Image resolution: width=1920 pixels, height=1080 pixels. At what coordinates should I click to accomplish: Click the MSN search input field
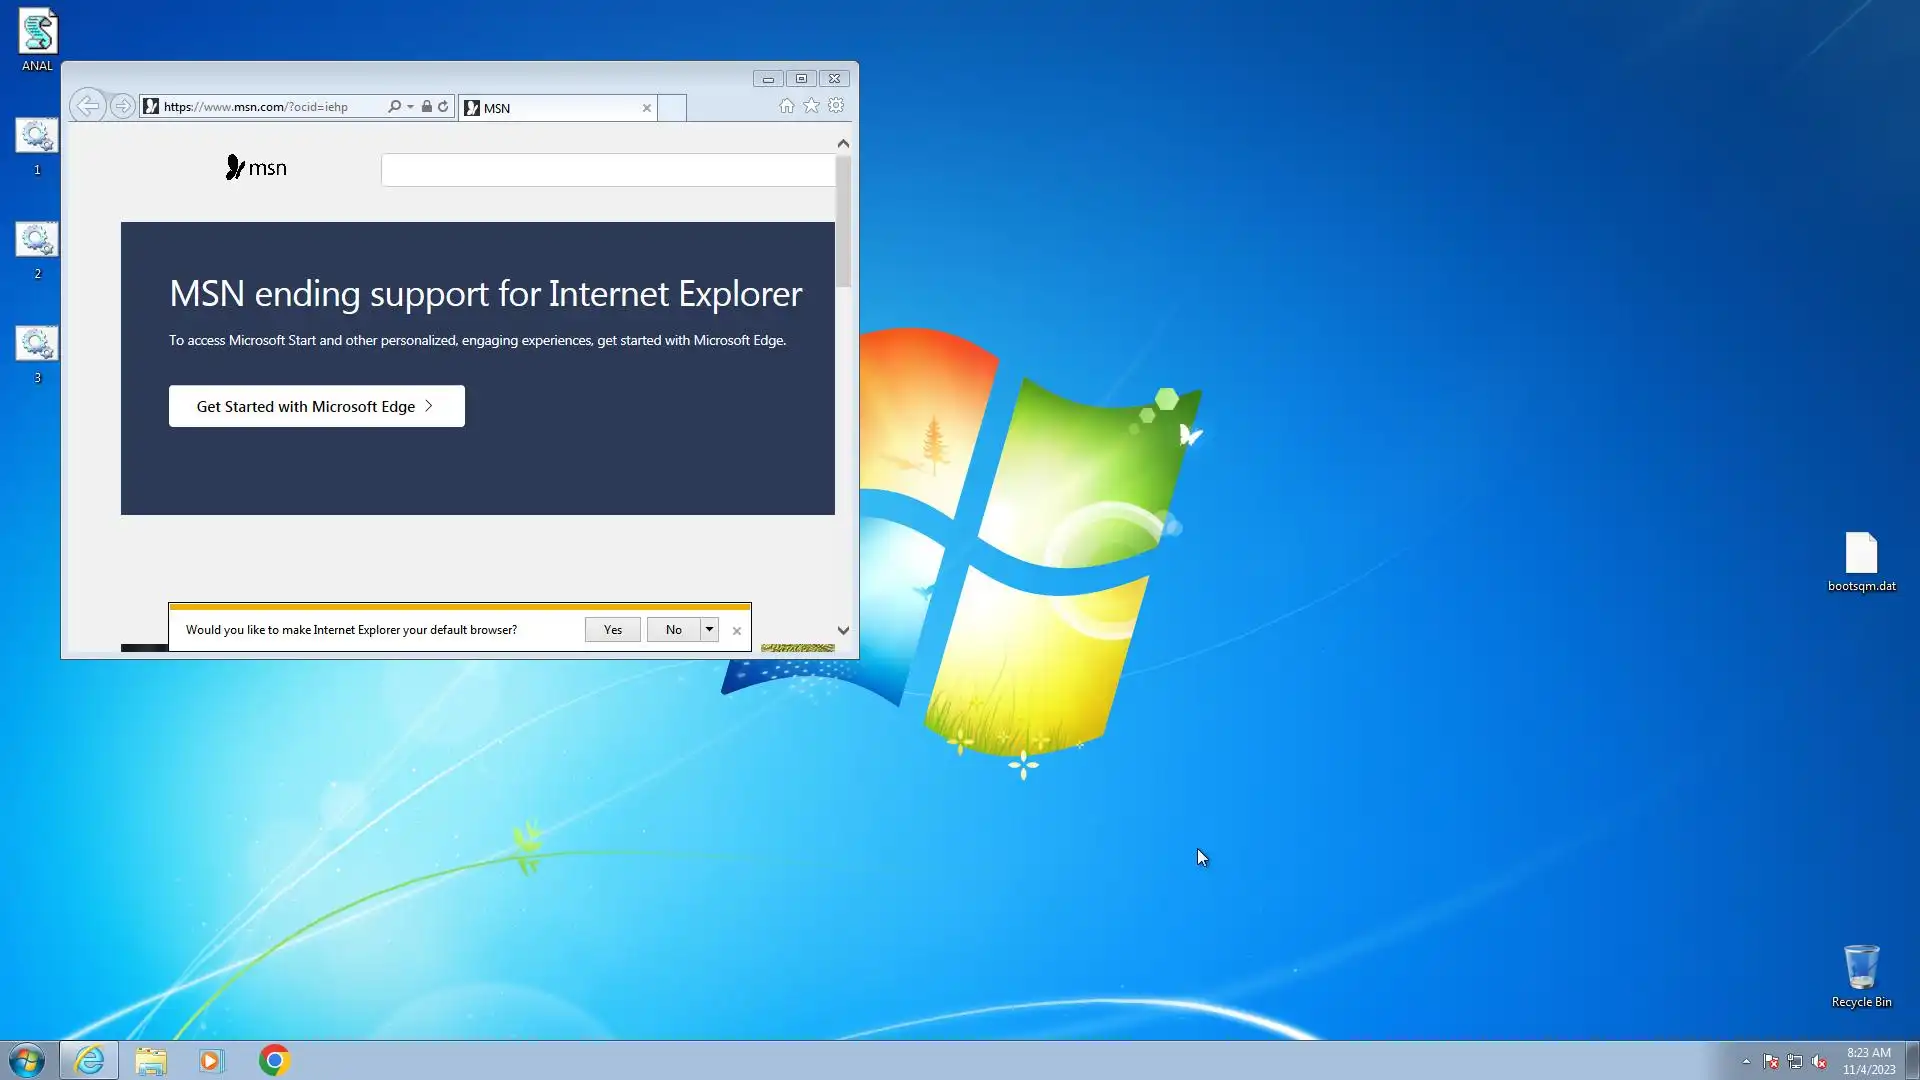(607, 170)
